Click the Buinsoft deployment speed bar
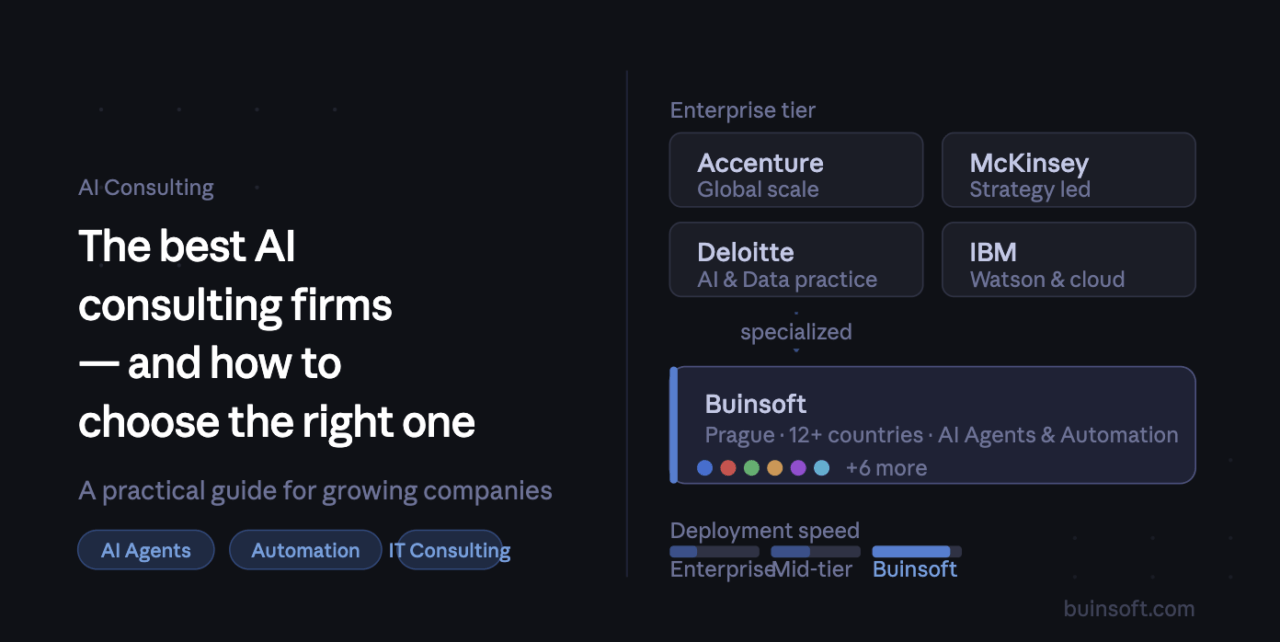Screen dimensions: 1280x642 click(x=916, y=551)
